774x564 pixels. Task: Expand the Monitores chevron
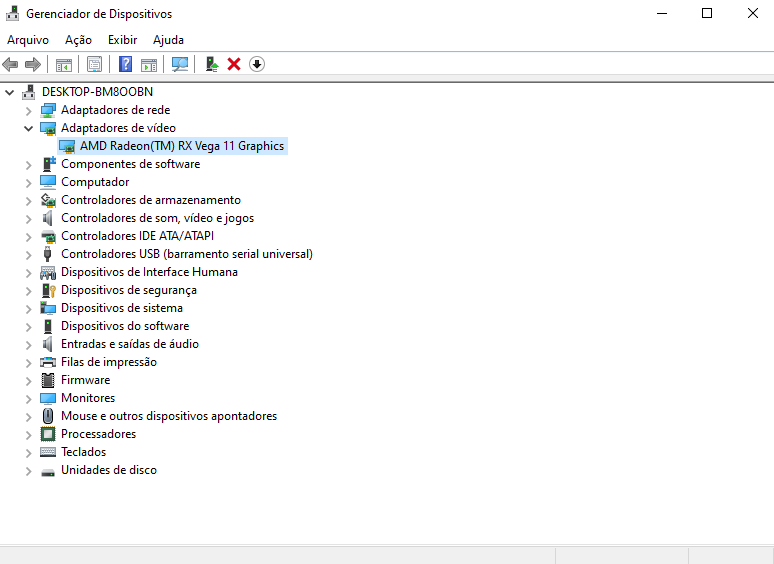[x=29, y=399]
